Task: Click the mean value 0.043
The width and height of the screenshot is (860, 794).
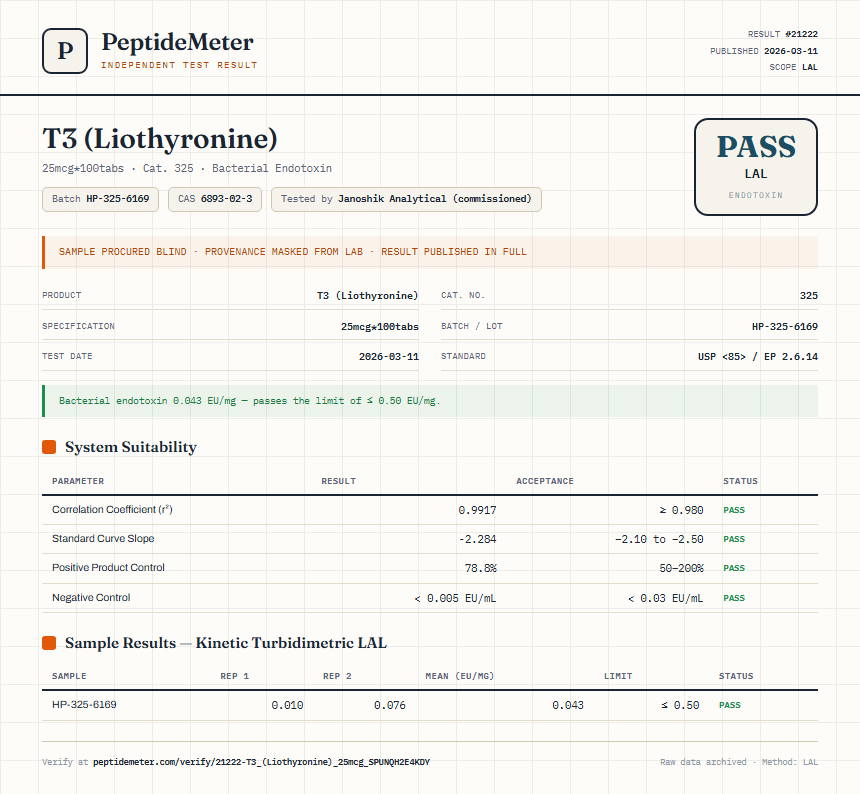Action: pyautogui.click(x=568, y=706)
